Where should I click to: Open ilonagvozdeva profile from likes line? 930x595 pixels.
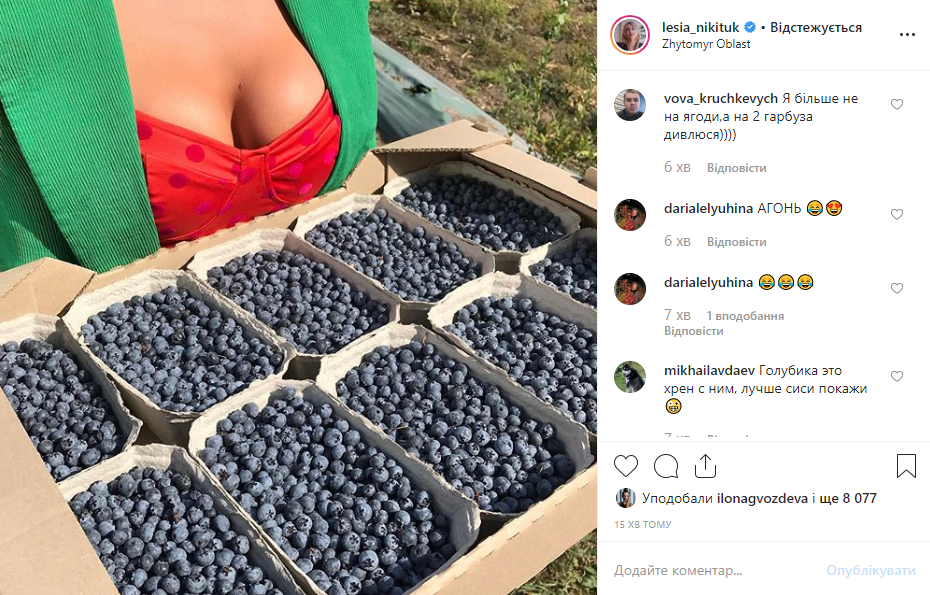[762, 498]
